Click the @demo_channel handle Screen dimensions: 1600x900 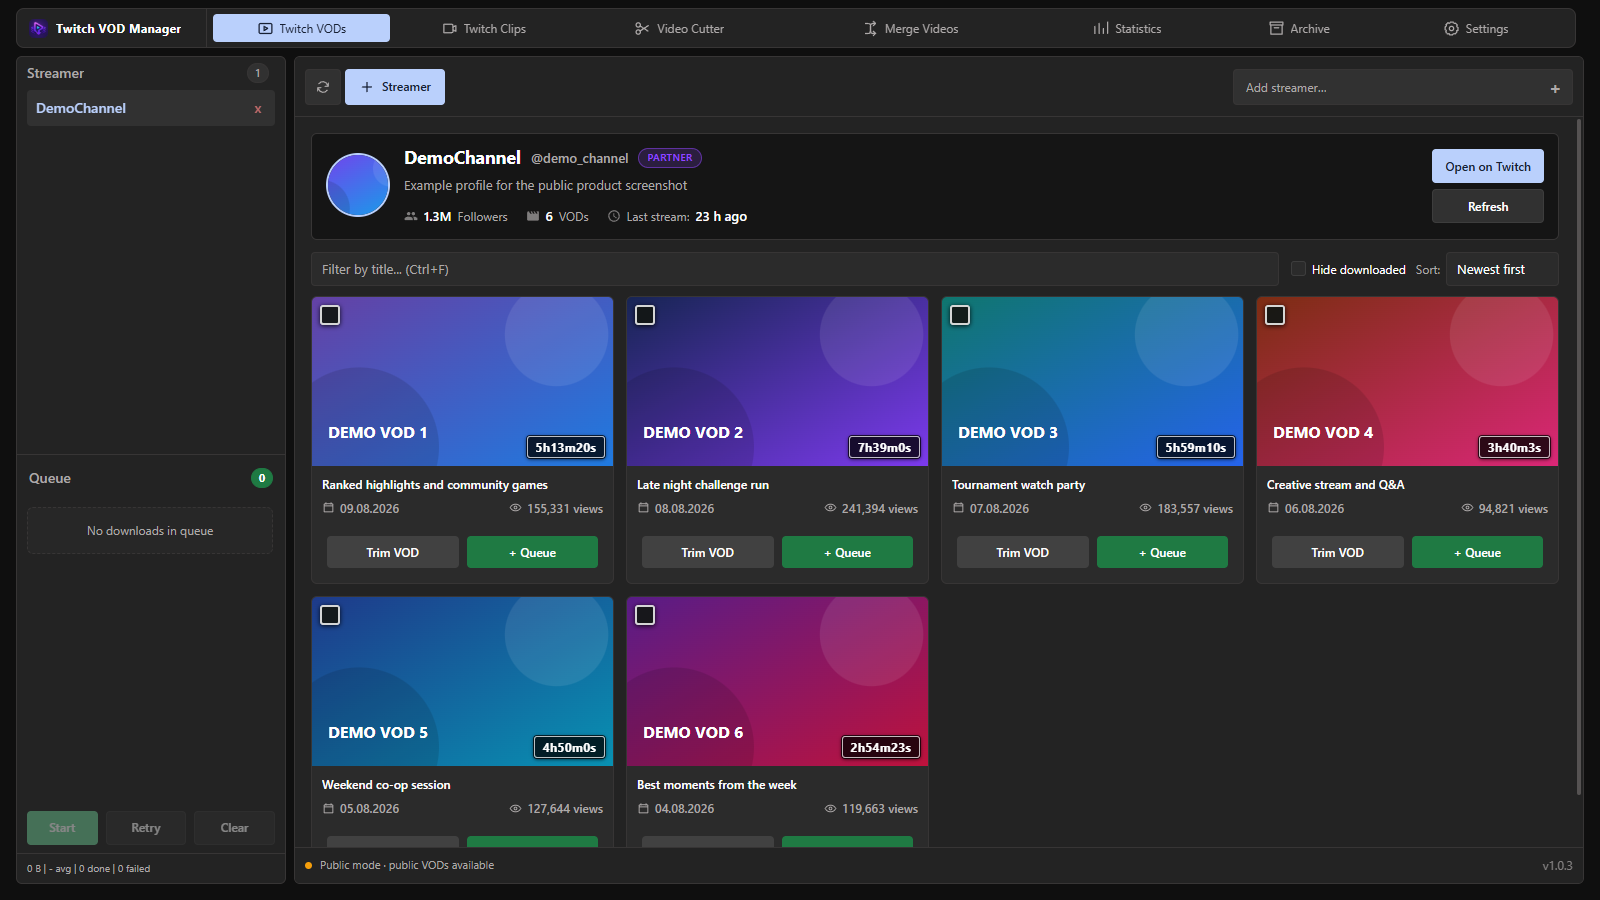pyautogui.click(x=580, y=158)
